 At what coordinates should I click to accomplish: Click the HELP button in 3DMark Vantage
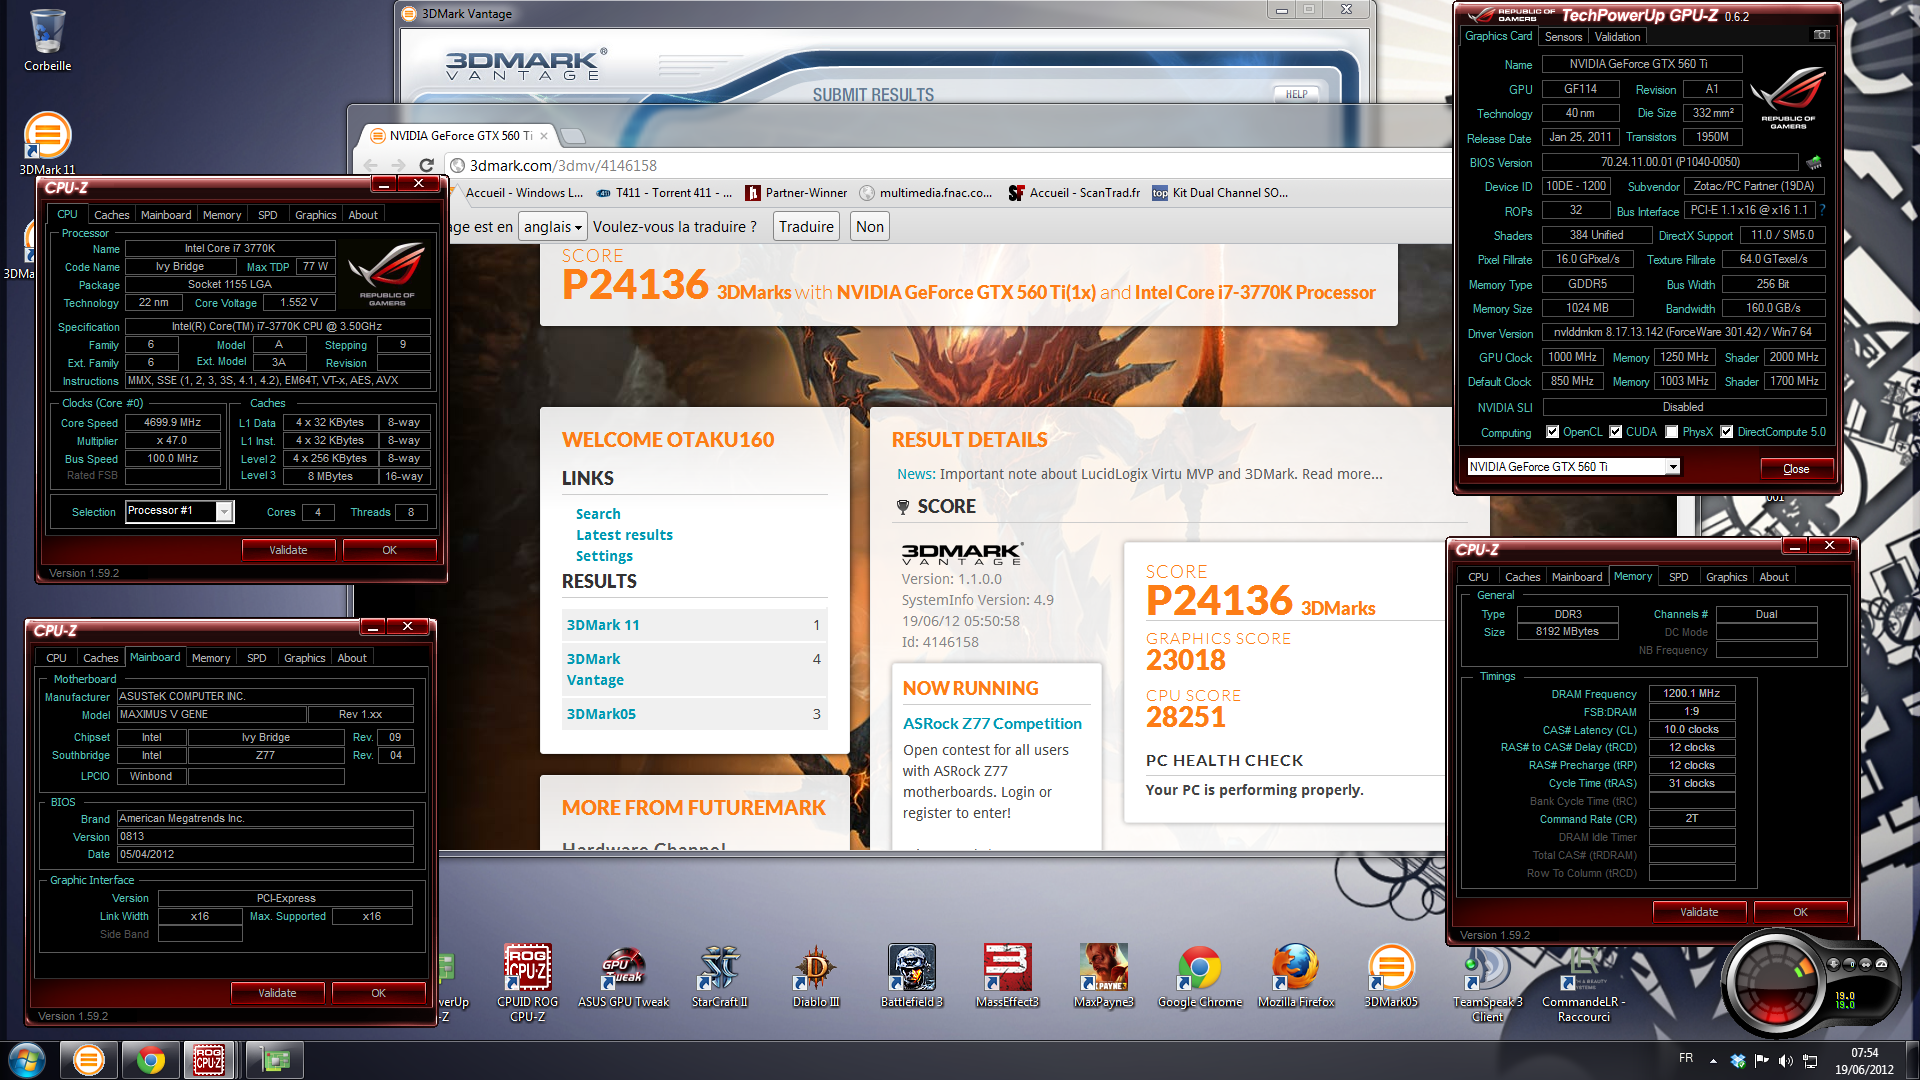click(x=1296, y=94)
